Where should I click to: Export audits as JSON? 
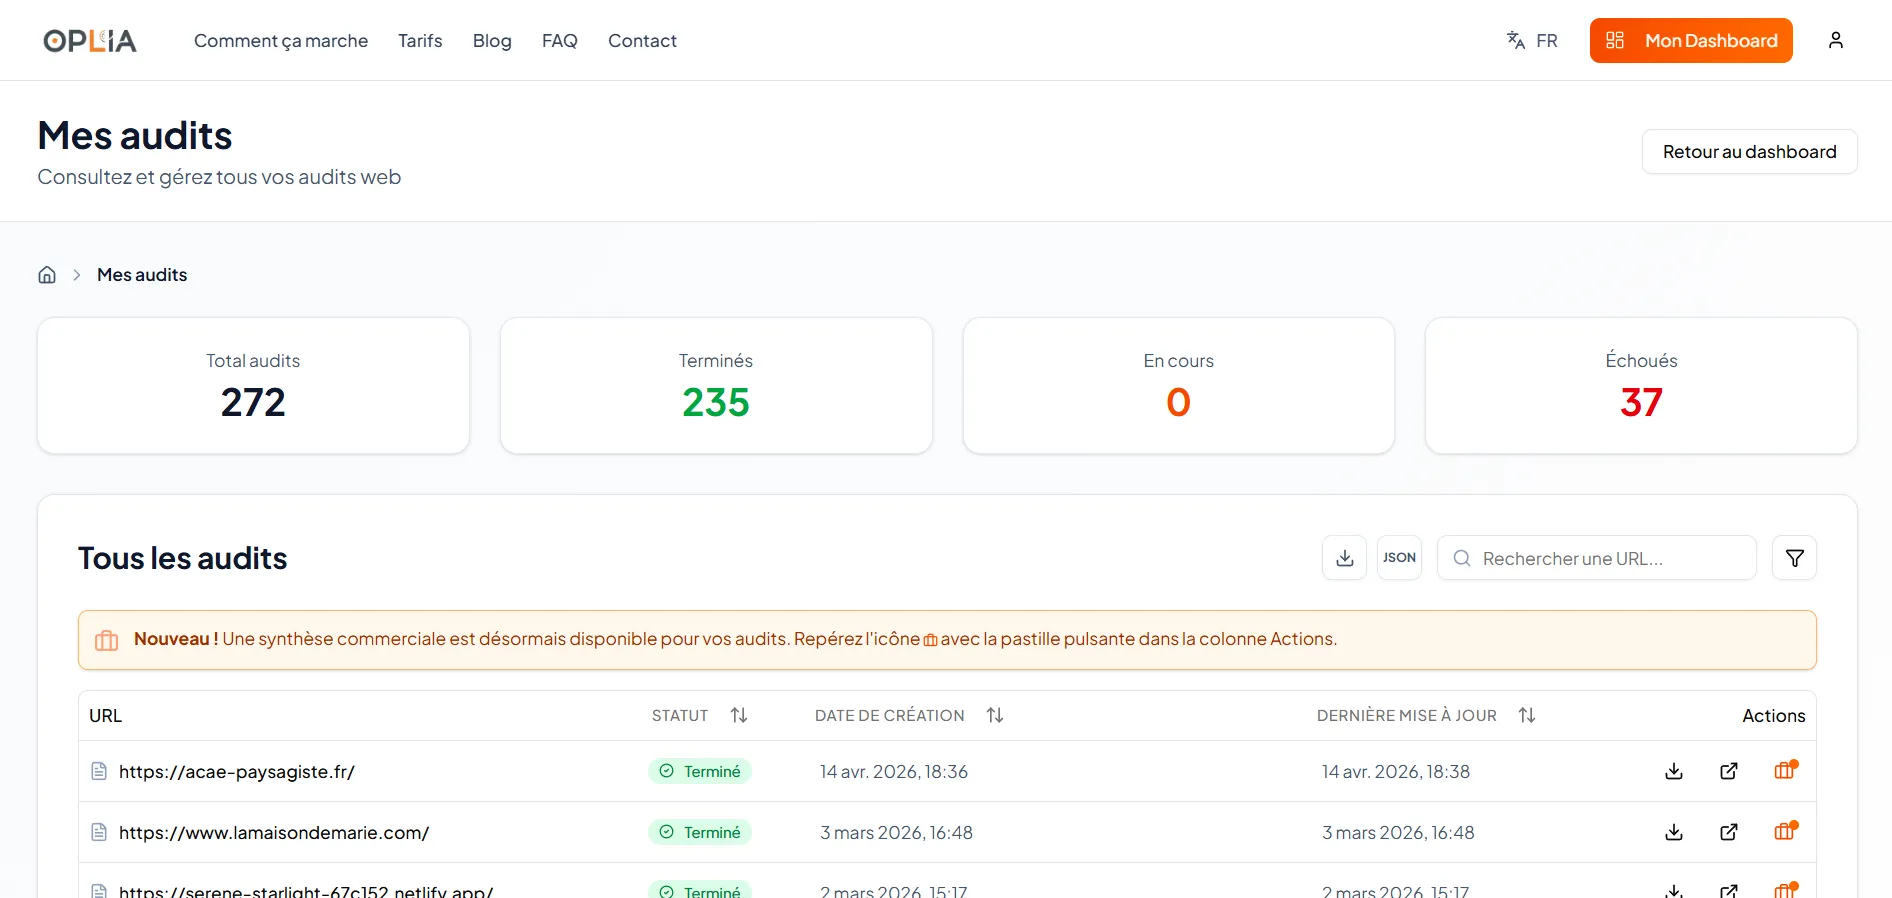pyautogui.click(x=1399, y=558)
